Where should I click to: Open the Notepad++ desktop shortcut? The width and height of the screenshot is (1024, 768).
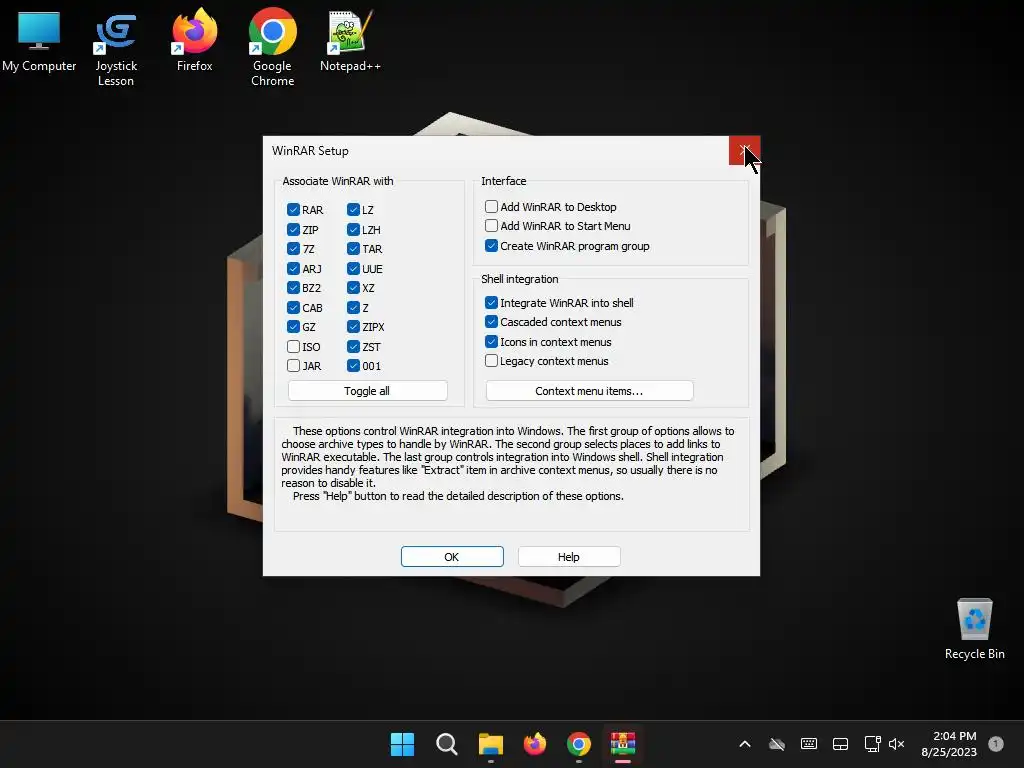350,41
